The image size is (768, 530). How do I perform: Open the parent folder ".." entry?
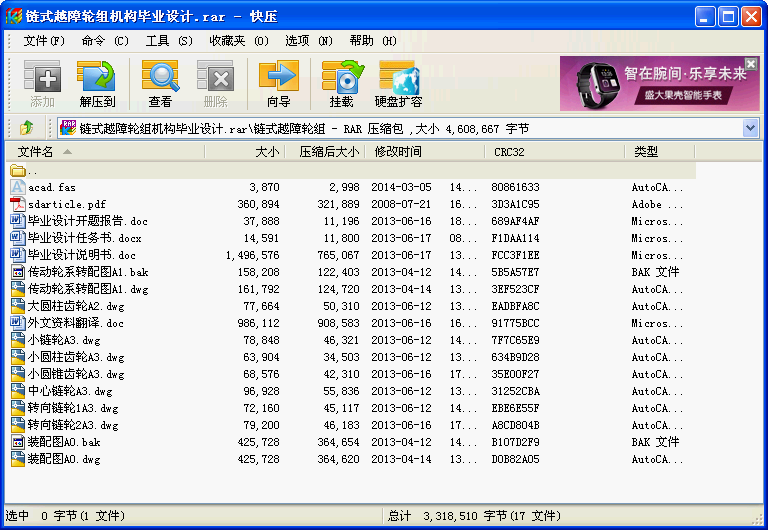pyautogui.click(x=33, y=170)
